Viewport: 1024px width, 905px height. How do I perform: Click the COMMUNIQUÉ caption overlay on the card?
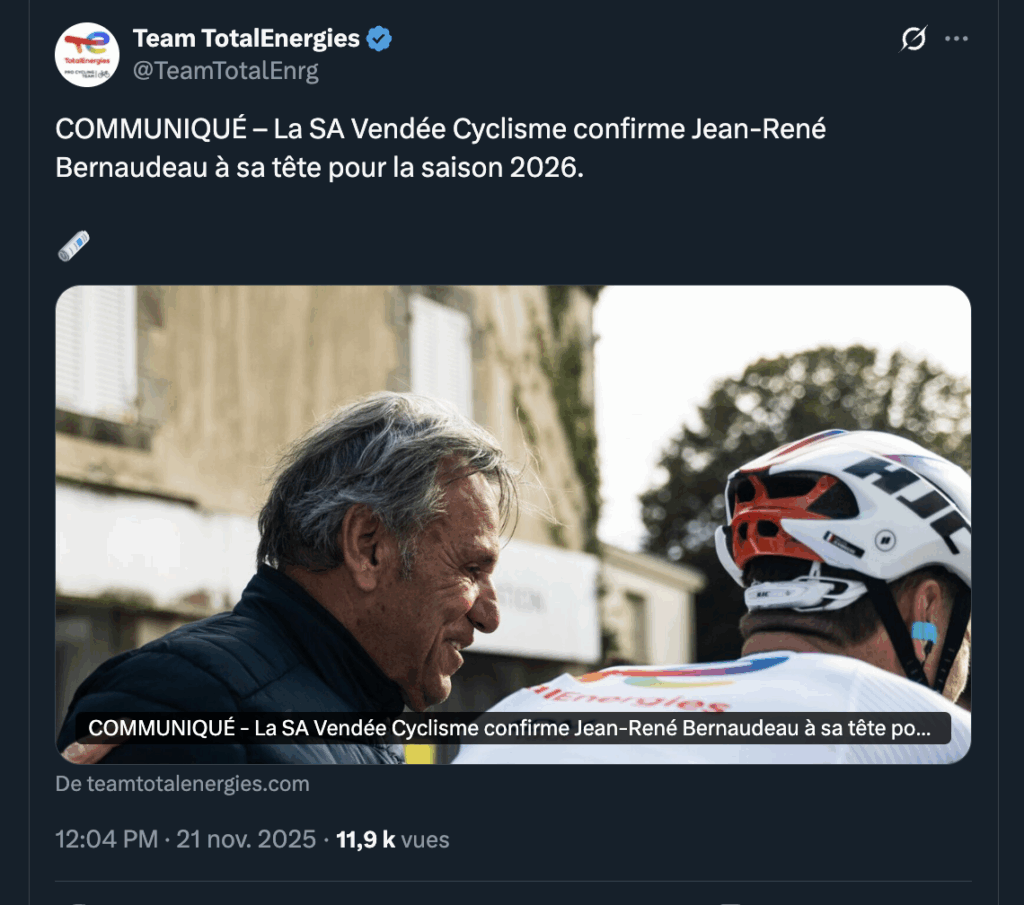(x=510, y=728)
